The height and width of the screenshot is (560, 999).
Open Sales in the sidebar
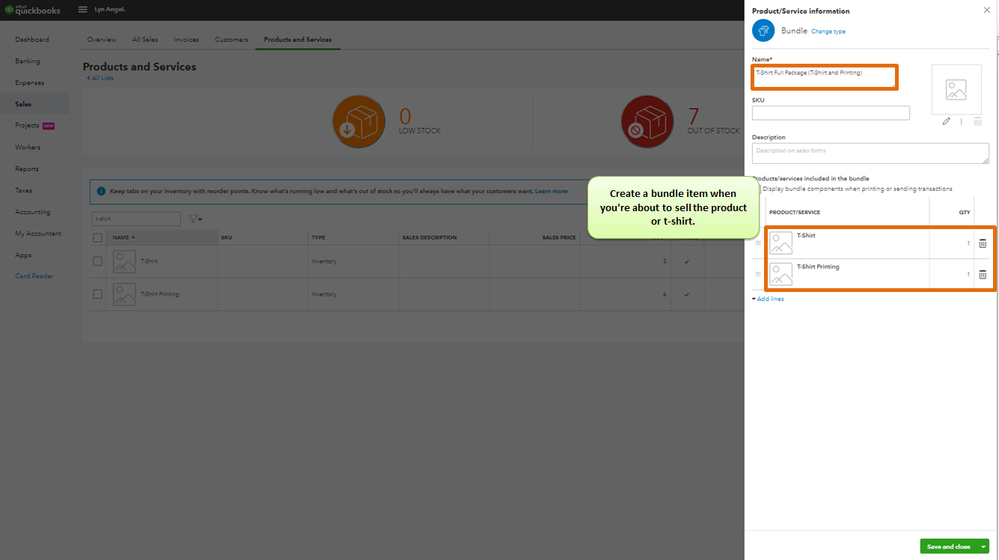(x=23, y=104)
